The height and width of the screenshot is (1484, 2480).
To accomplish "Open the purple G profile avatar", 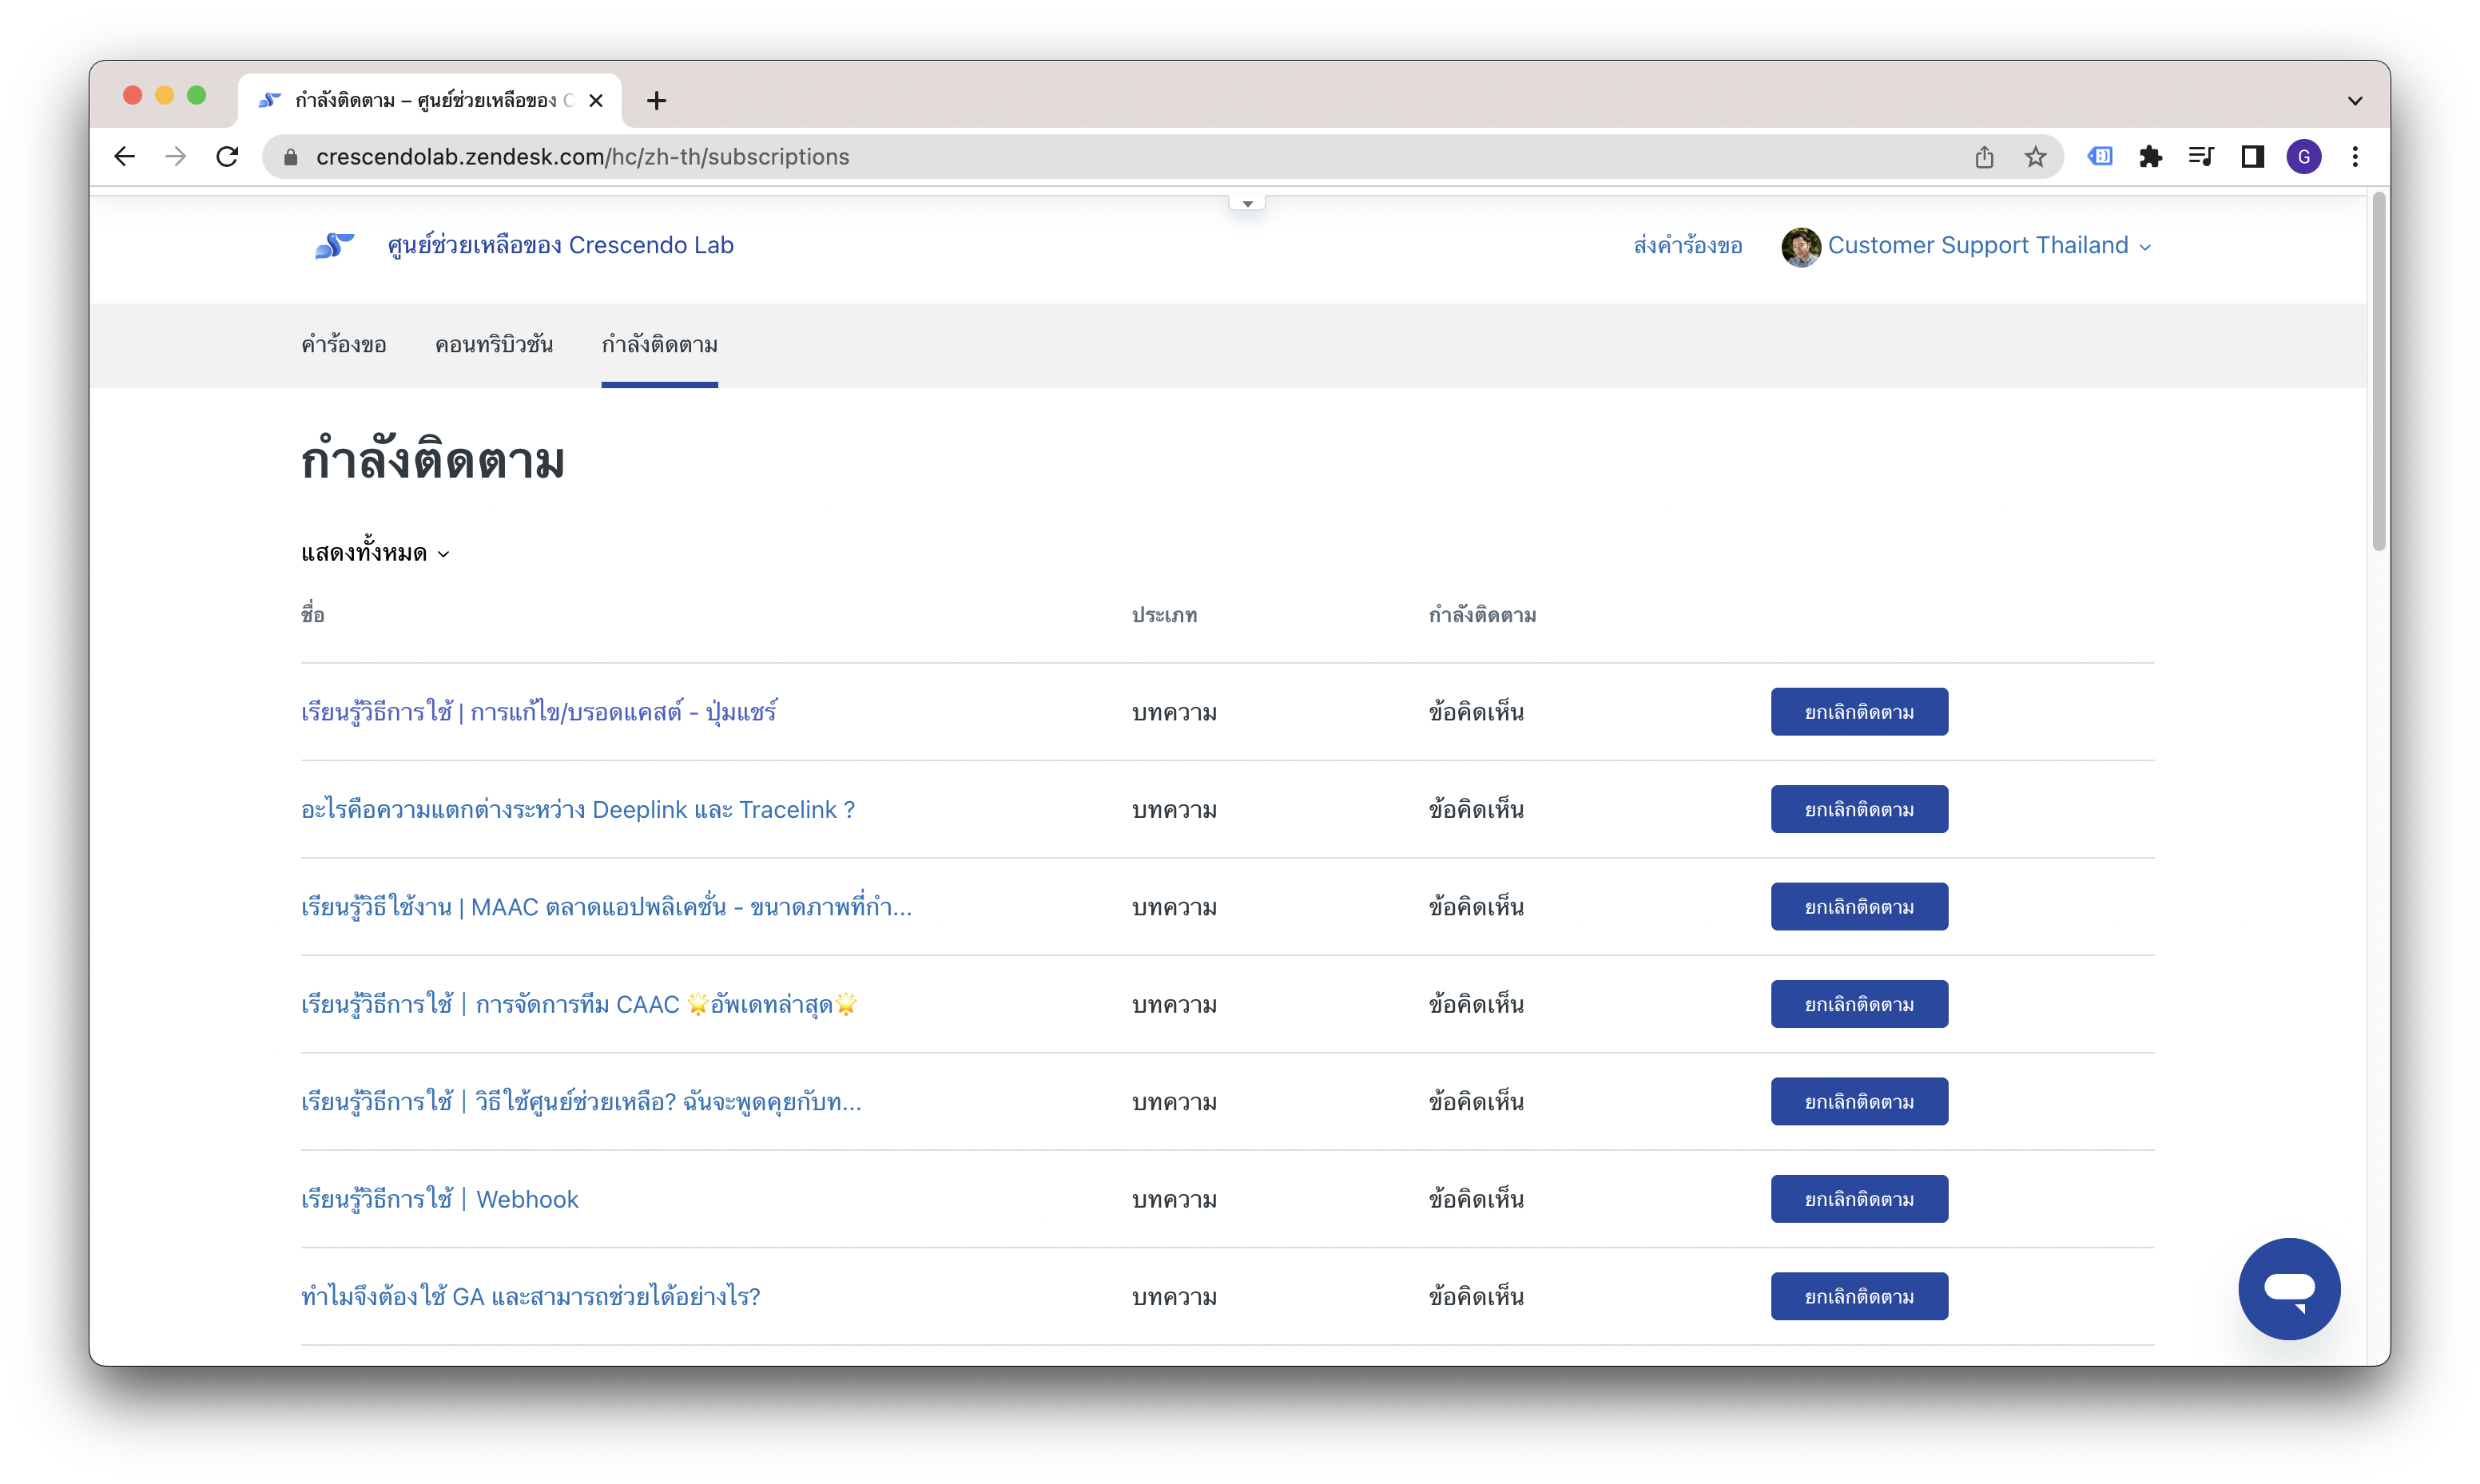I will (2304, 157).
